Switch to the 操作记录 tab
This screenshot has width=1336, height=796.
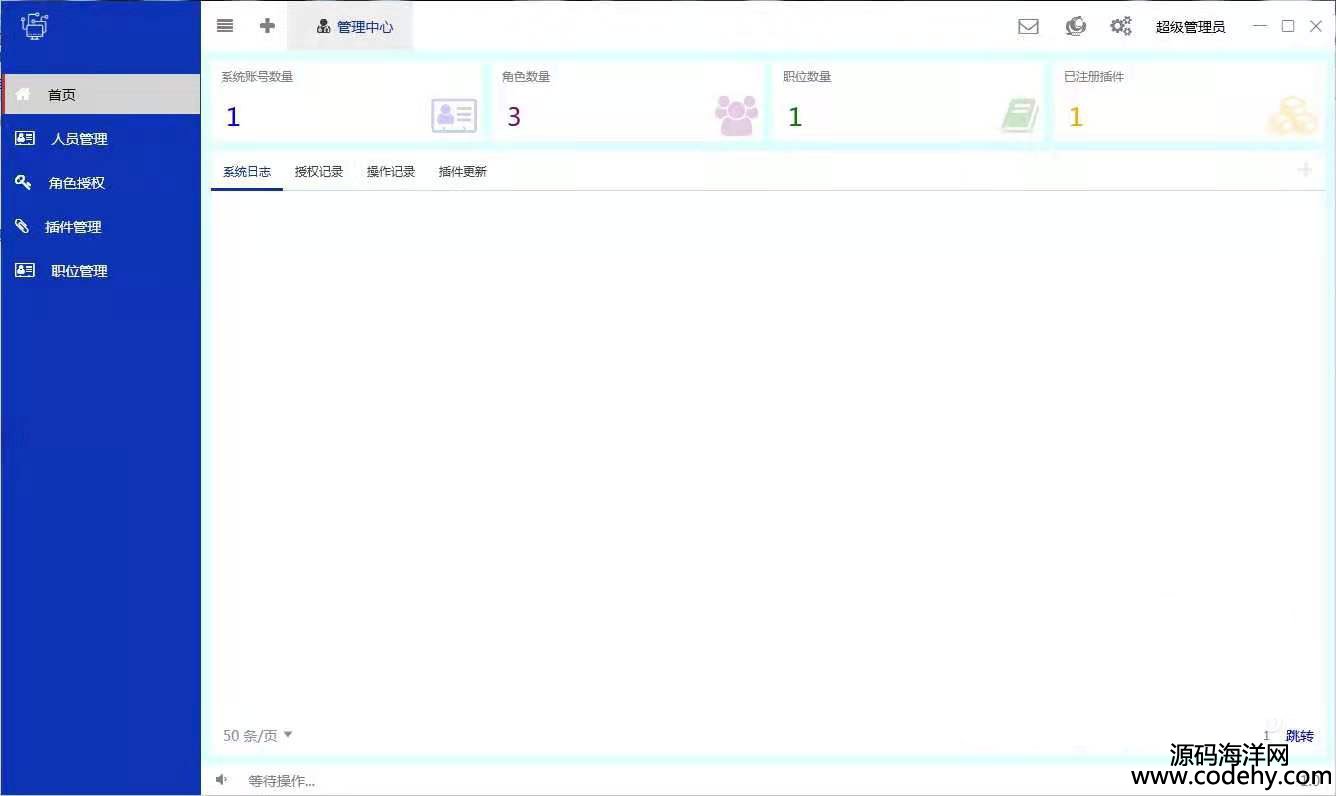pos(391,172)
